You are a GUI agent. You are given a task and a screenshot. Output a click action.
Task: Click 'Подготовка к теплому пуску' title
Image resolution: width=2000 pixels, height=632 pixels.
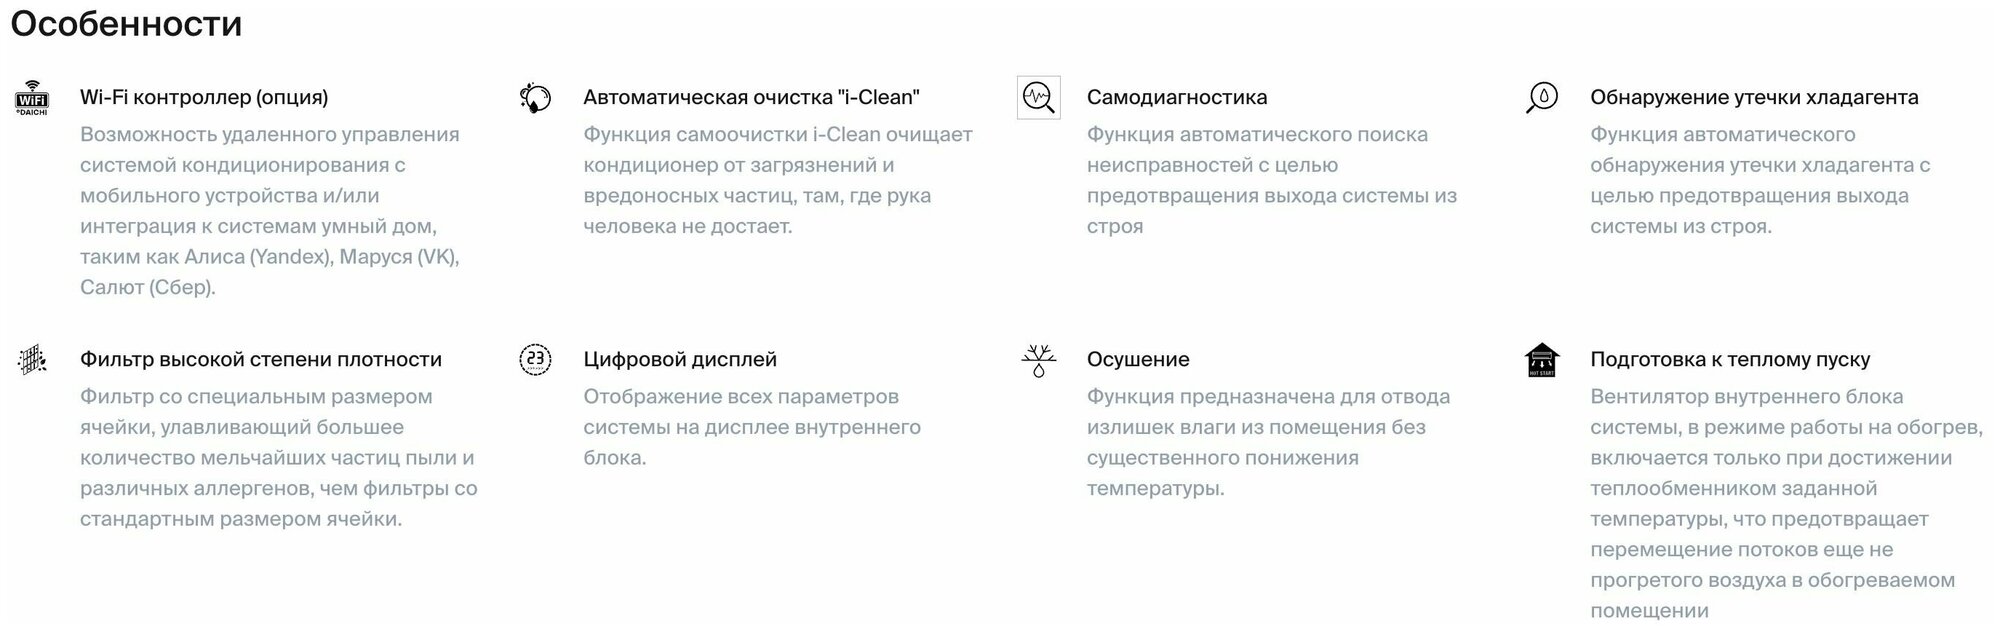1730,360
